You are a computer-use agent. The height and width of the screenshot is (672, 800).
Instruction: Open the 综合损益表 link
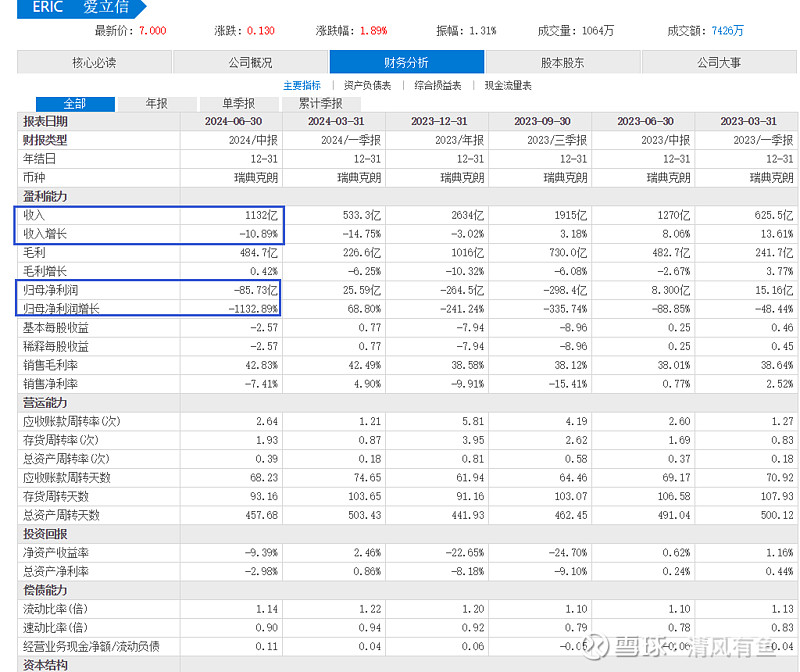click(x=438, y=85)
